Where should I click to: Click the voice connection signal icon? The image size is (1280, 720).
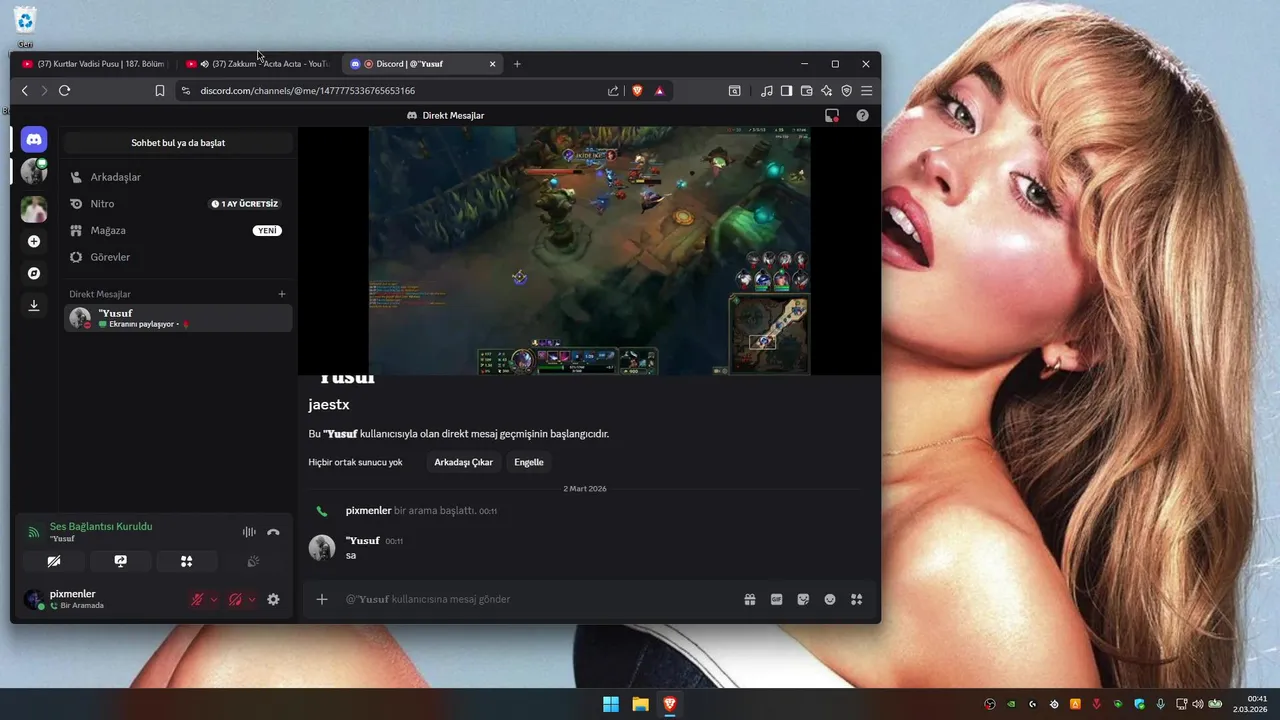point(33,532)
